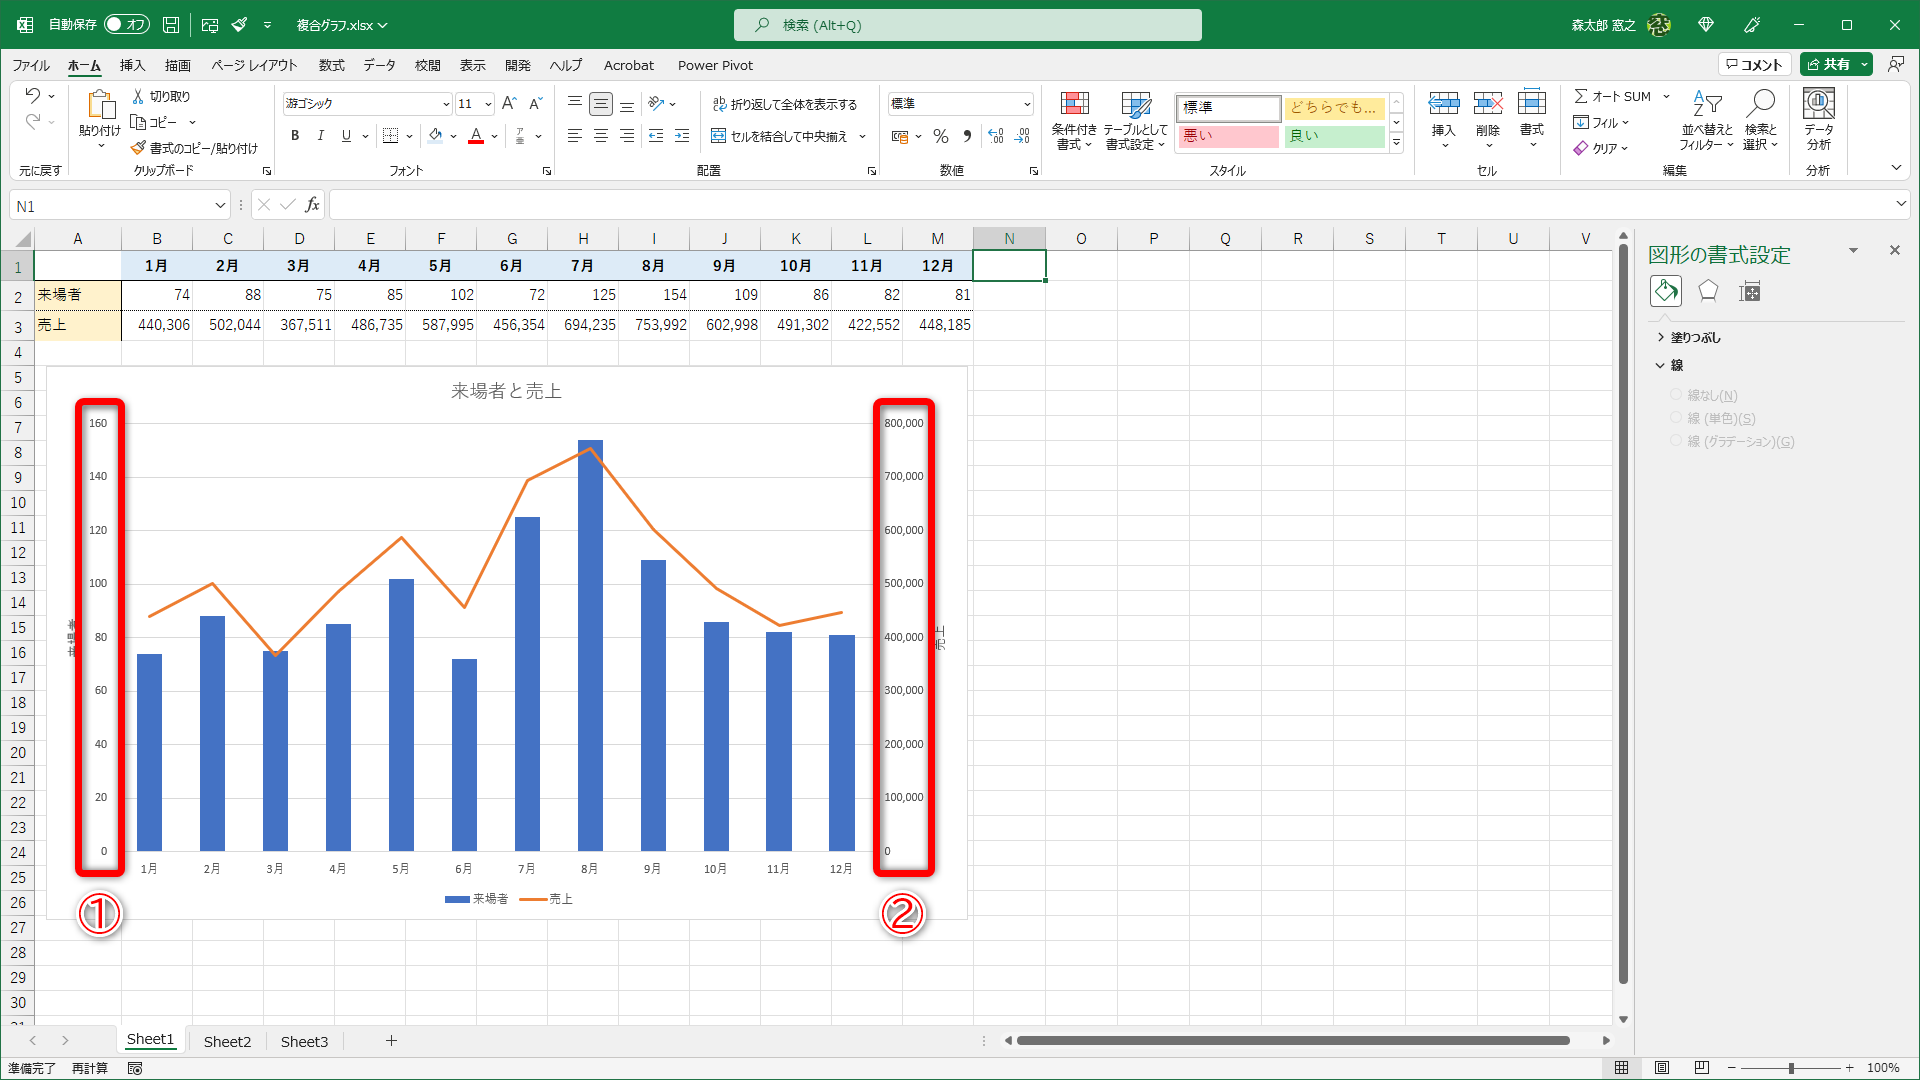
Task: Toggle the AutoSave switch
Action: (126, 25)
